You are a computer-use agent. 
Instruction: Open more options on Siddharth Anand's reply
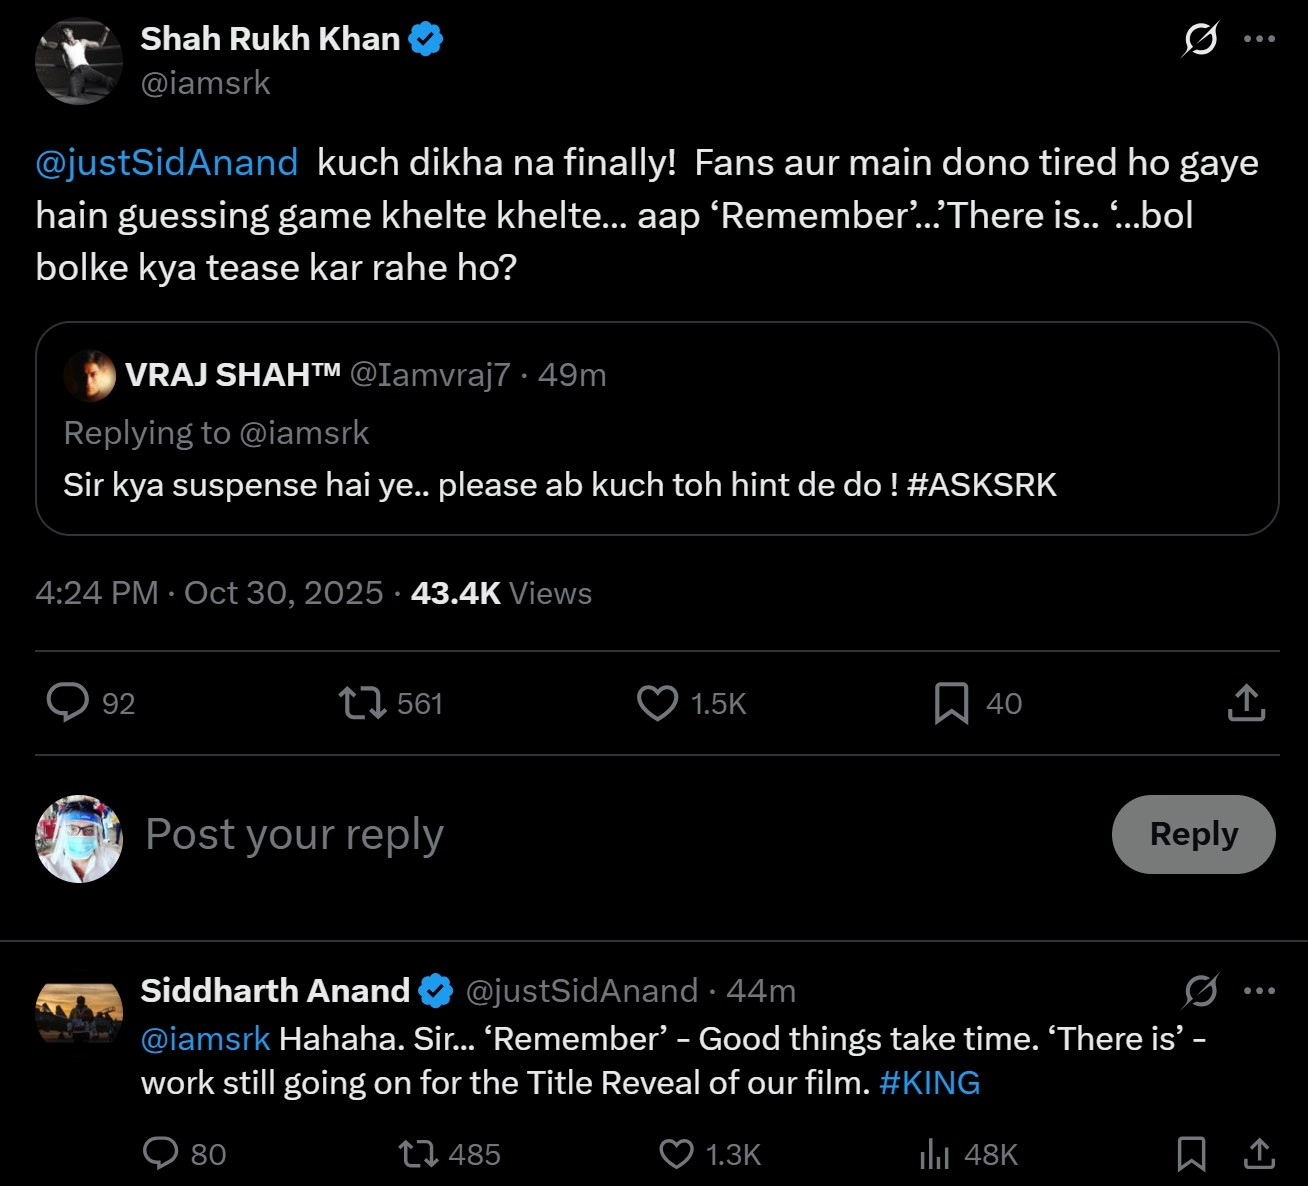[1259, 991]
